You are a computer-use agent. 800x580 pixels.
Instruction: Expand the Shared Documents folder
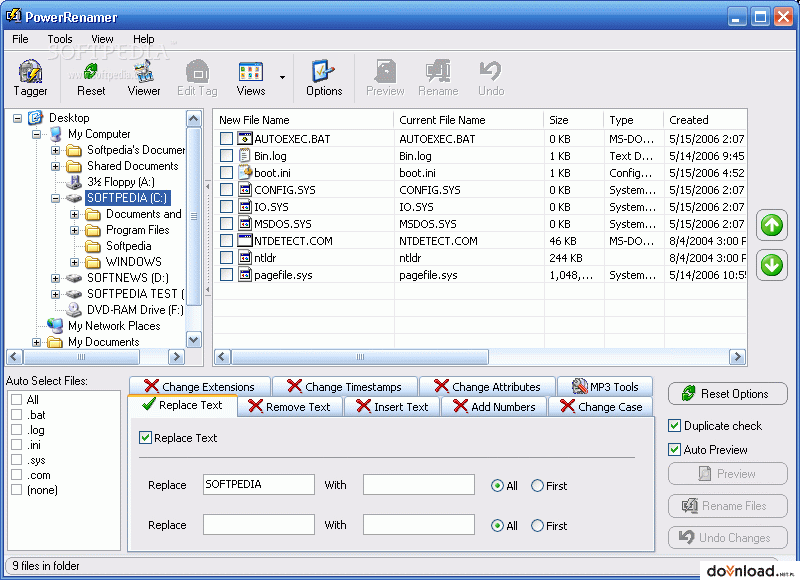[x=55, y=166]
